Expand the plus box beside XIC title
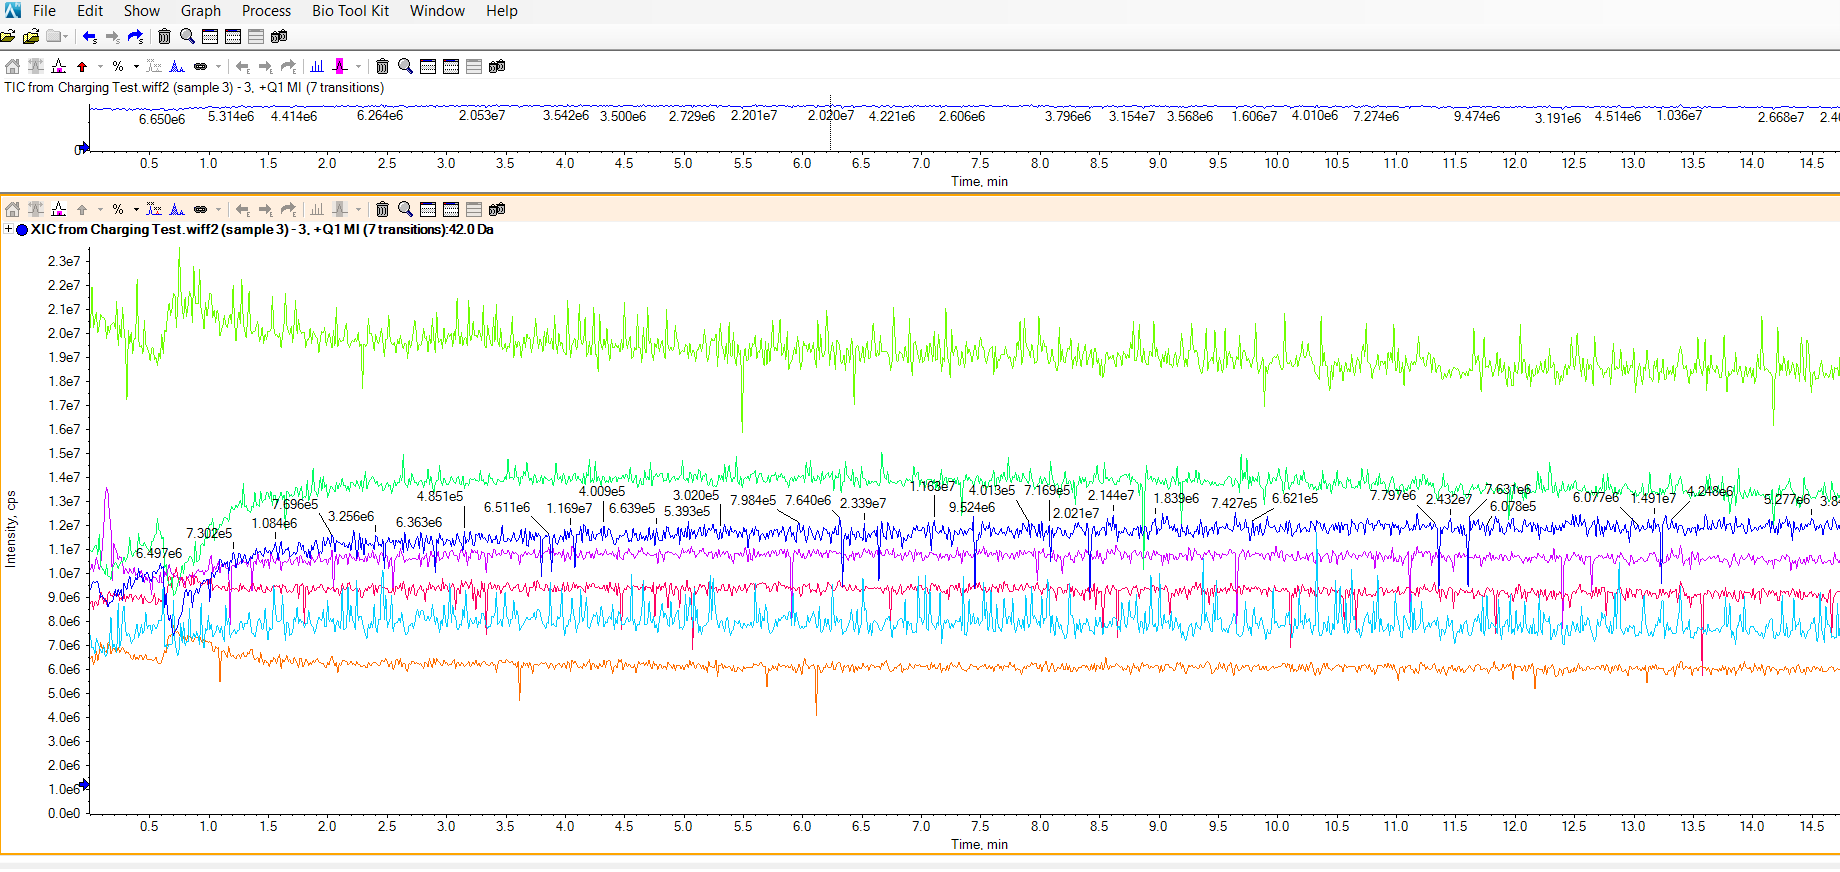1840x872 pixels. (8, 230)
